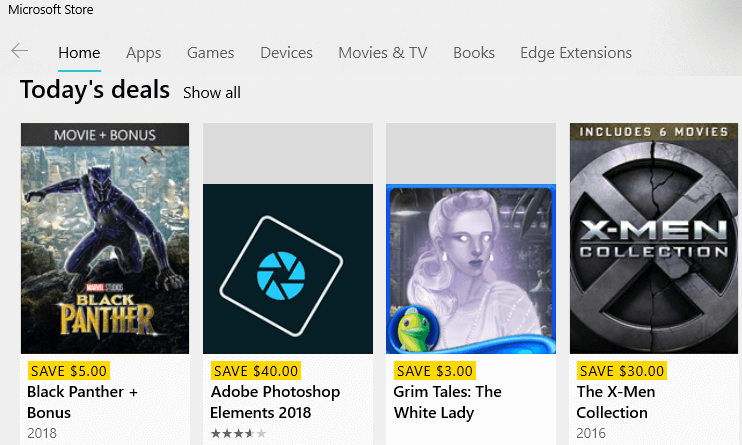Open the Movies & TV tab
742x445 pixels.
click(382, 53)
